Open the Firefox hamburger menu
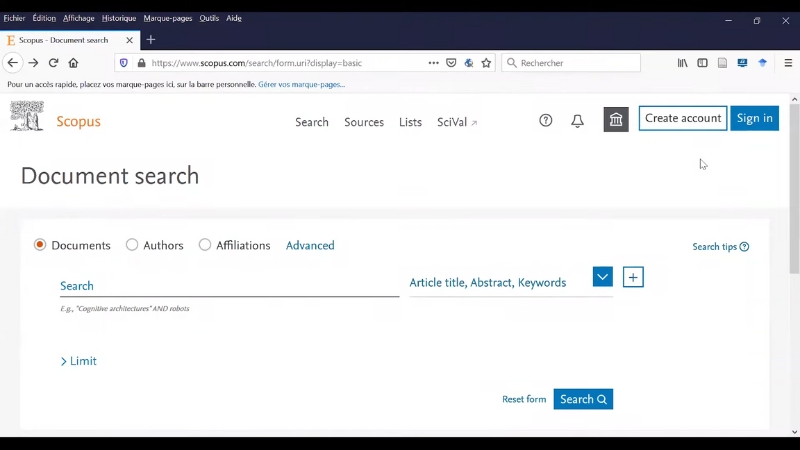This screenshot has height=450, width=800. (788, 63)
